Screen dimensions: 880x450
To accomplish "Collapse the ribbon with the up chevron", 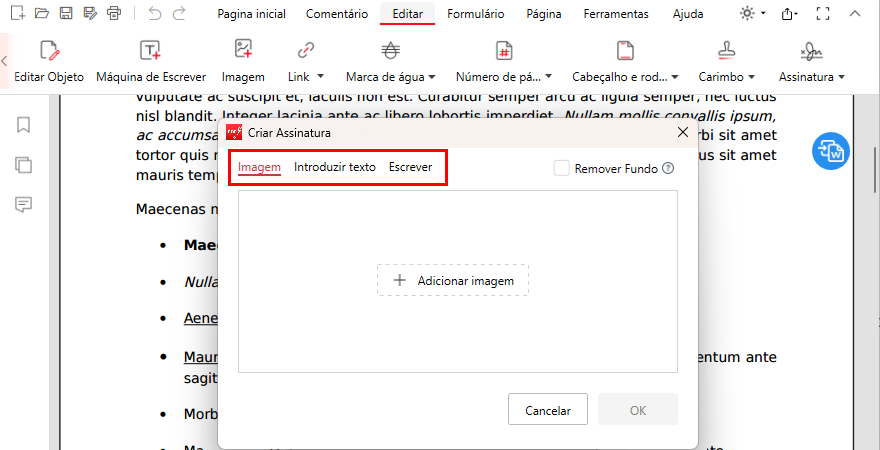I will 855,14.
